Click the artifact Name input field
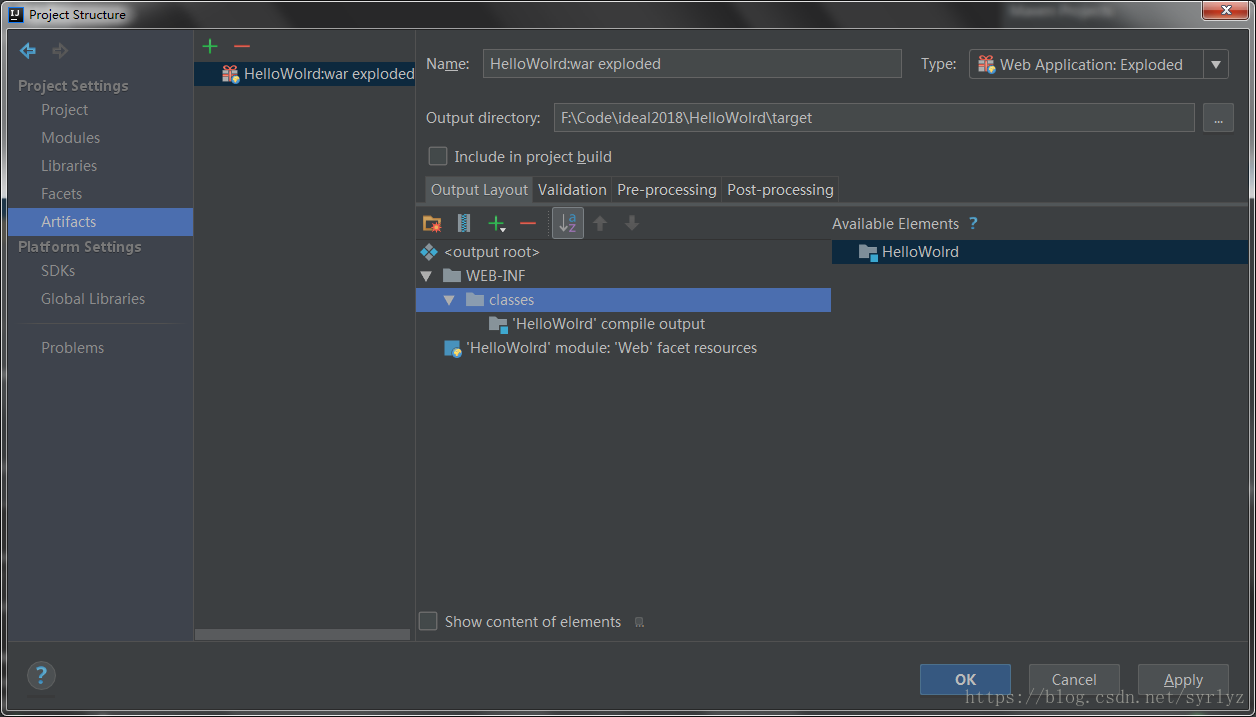This screenshot has height=717, width=1256. pos(692,64)
